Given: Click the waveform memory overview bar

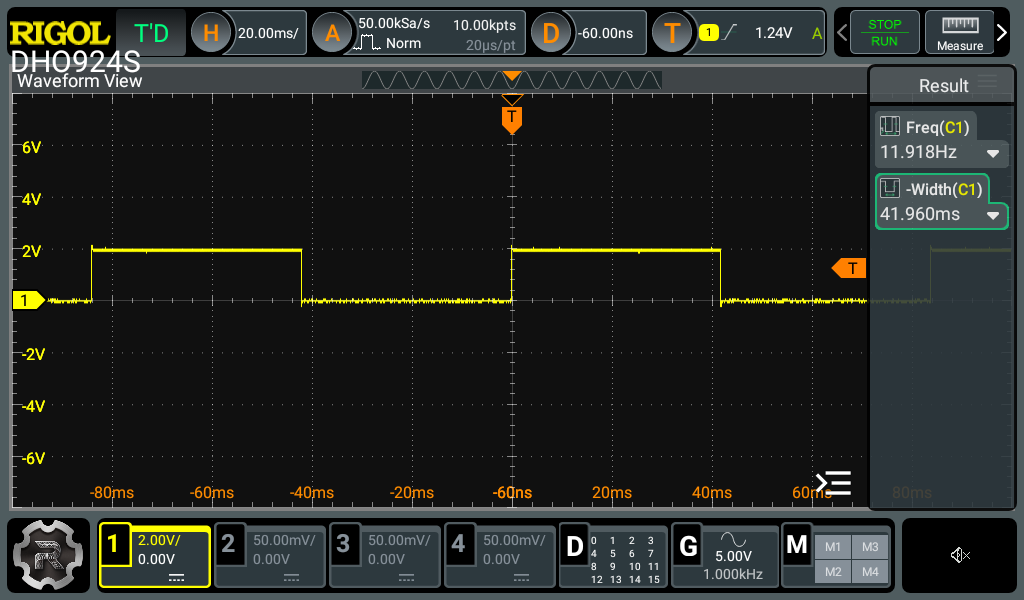Looking at the screenshot, I should [511, 80].
